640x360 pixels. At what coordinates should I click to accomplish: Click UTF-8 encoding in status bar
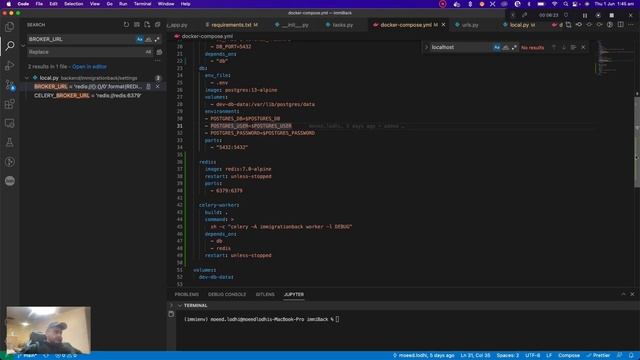click(532, 356)
